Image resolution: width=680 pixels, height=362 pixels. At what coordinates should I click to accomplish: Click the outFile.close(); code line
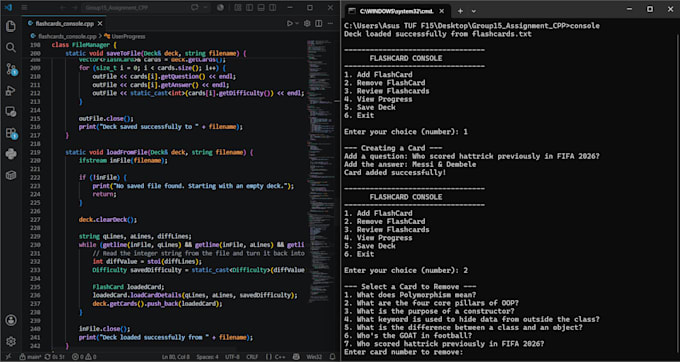[106, 118]
